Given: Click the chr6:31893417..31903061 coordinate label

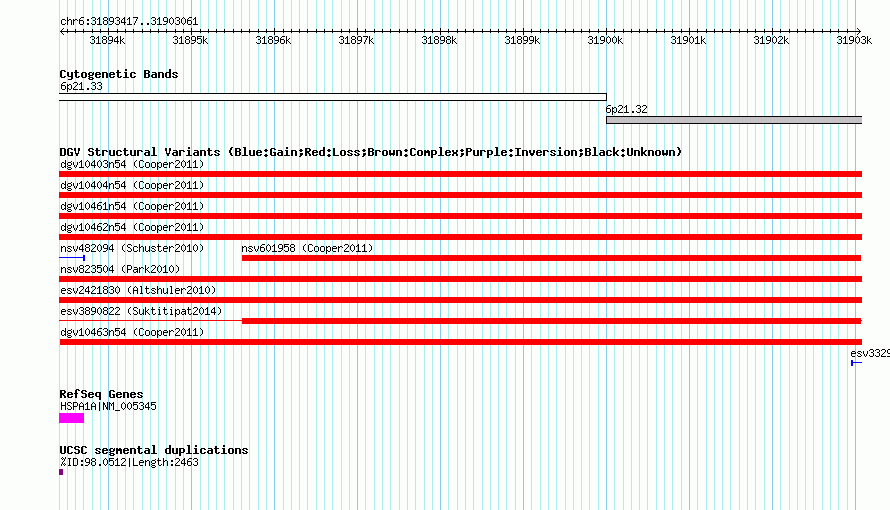Looking at the screenshot, I should 129,22.
